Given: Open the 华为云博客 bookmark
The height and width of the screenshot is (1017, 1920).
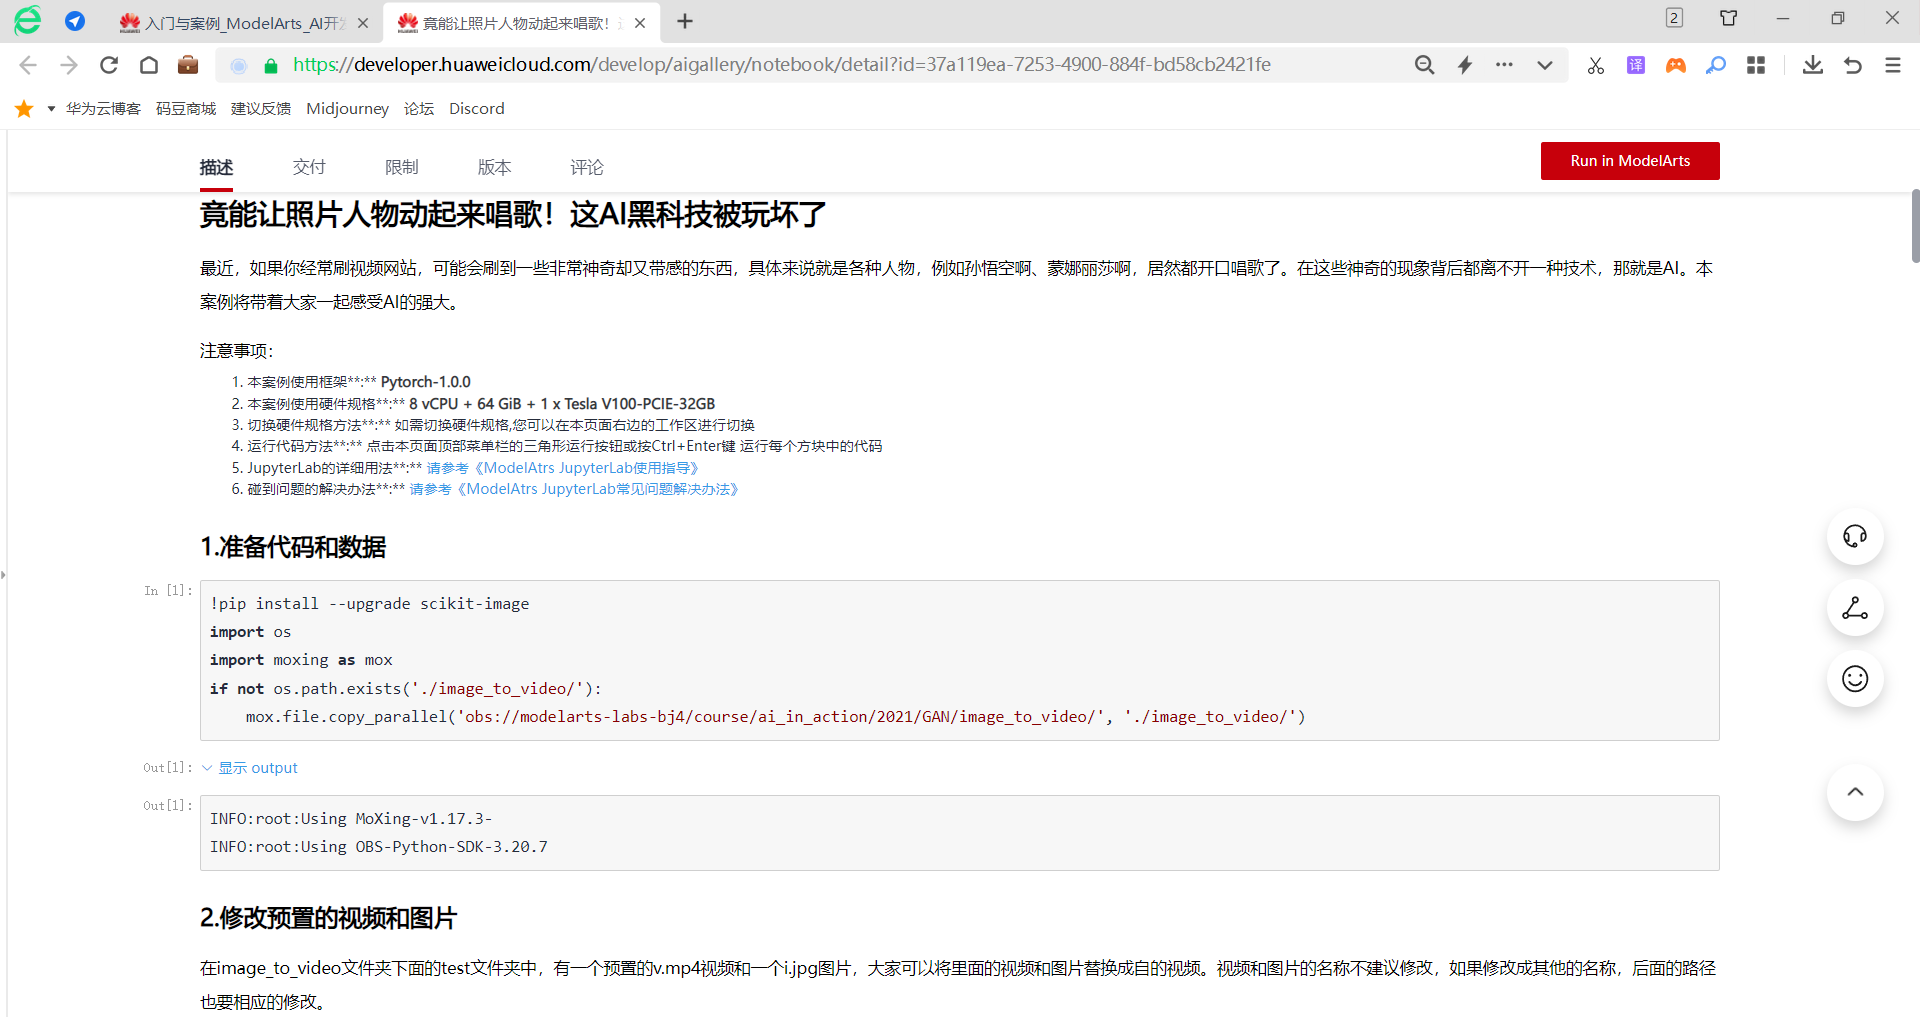Looking at the screenshot, I should (x=103, y=109).
